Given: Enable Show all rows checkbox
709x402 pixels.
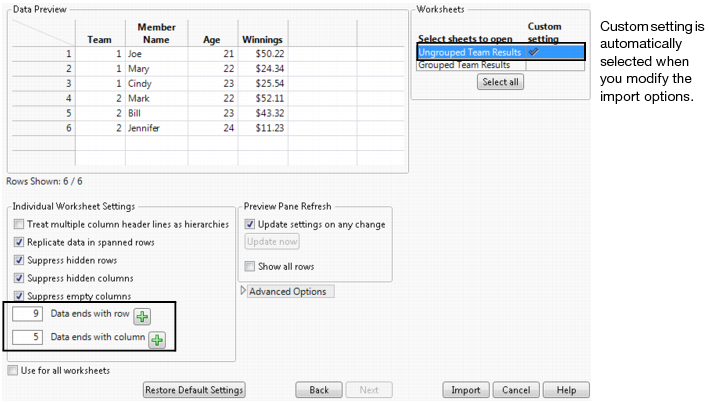Looking at the screenshot, I should [251, 267].
